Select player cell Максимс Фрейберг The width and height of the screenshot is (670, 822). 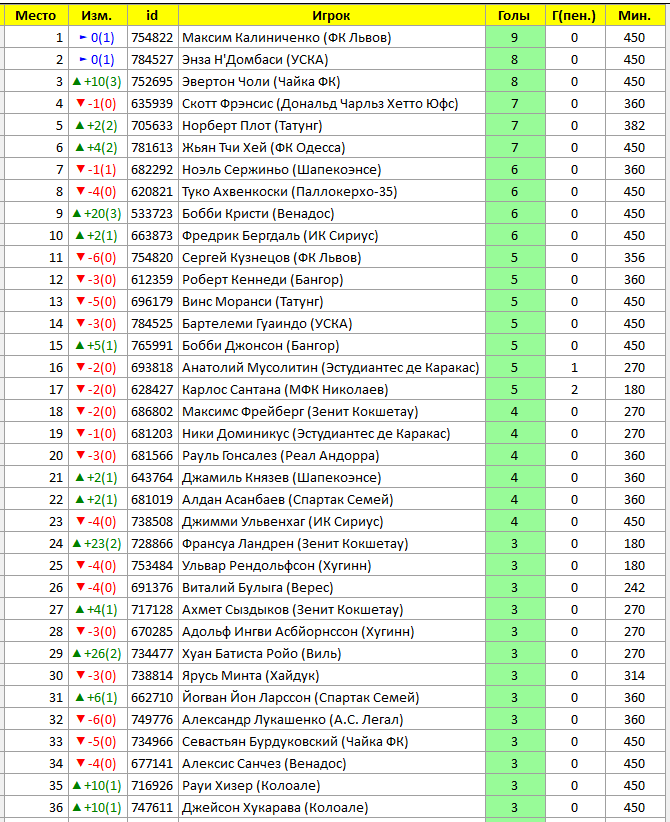332,412
